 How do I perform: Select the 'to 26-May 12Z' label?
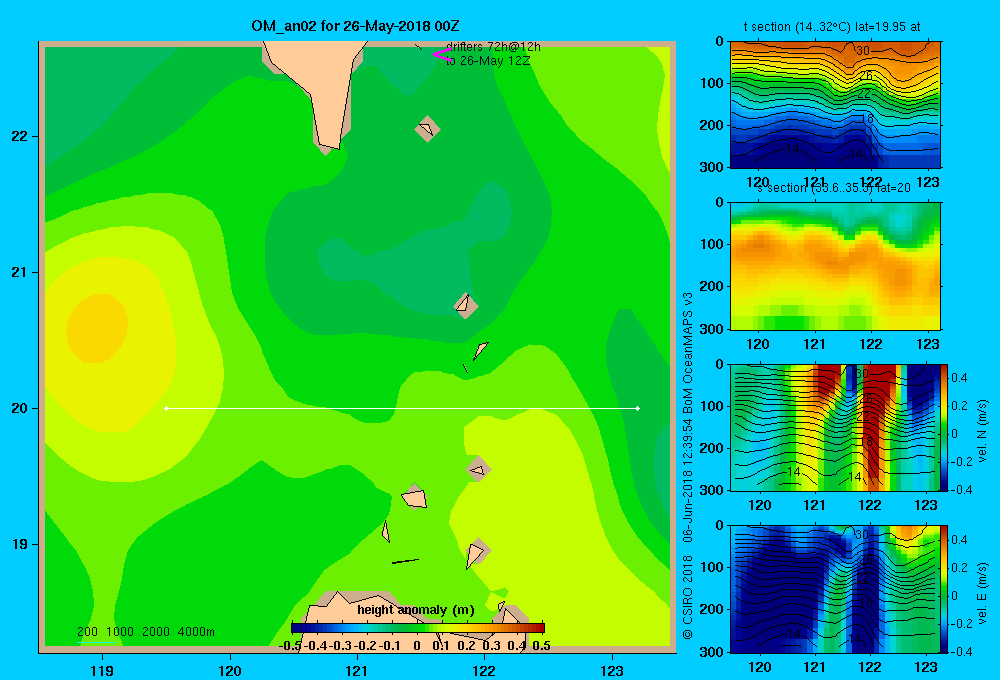[489, 61]
